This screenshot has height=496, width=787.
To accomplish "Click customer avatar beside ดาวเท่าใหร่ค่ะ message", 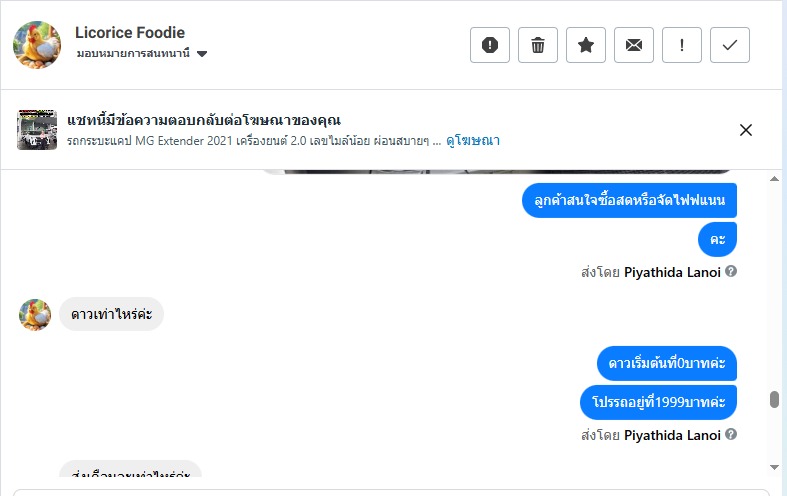I will [35, 314].
